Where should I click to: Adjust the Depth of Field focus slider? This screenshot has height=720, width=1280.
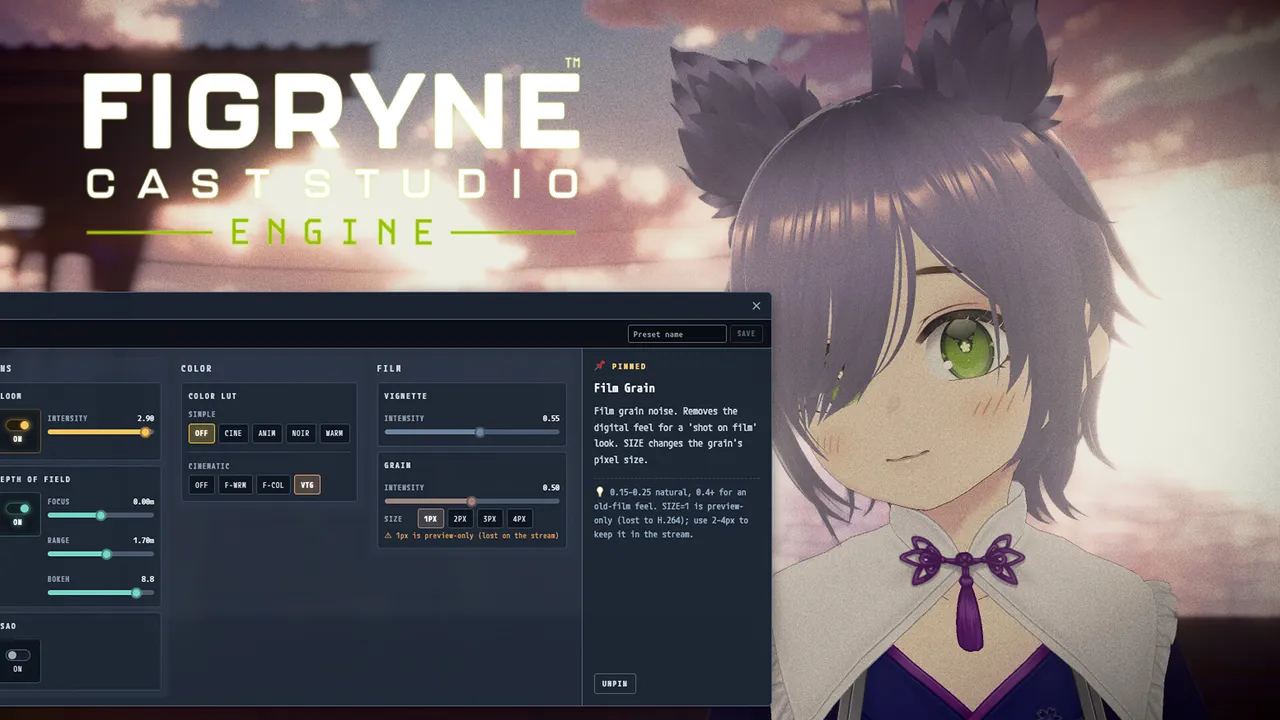pos(101,515)
